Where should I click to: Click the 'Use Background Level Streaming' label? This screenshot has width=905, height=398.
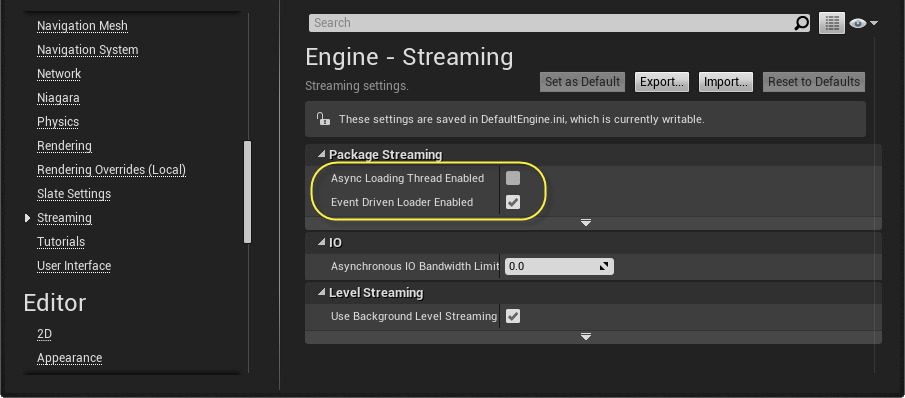[x=413, y=316]
